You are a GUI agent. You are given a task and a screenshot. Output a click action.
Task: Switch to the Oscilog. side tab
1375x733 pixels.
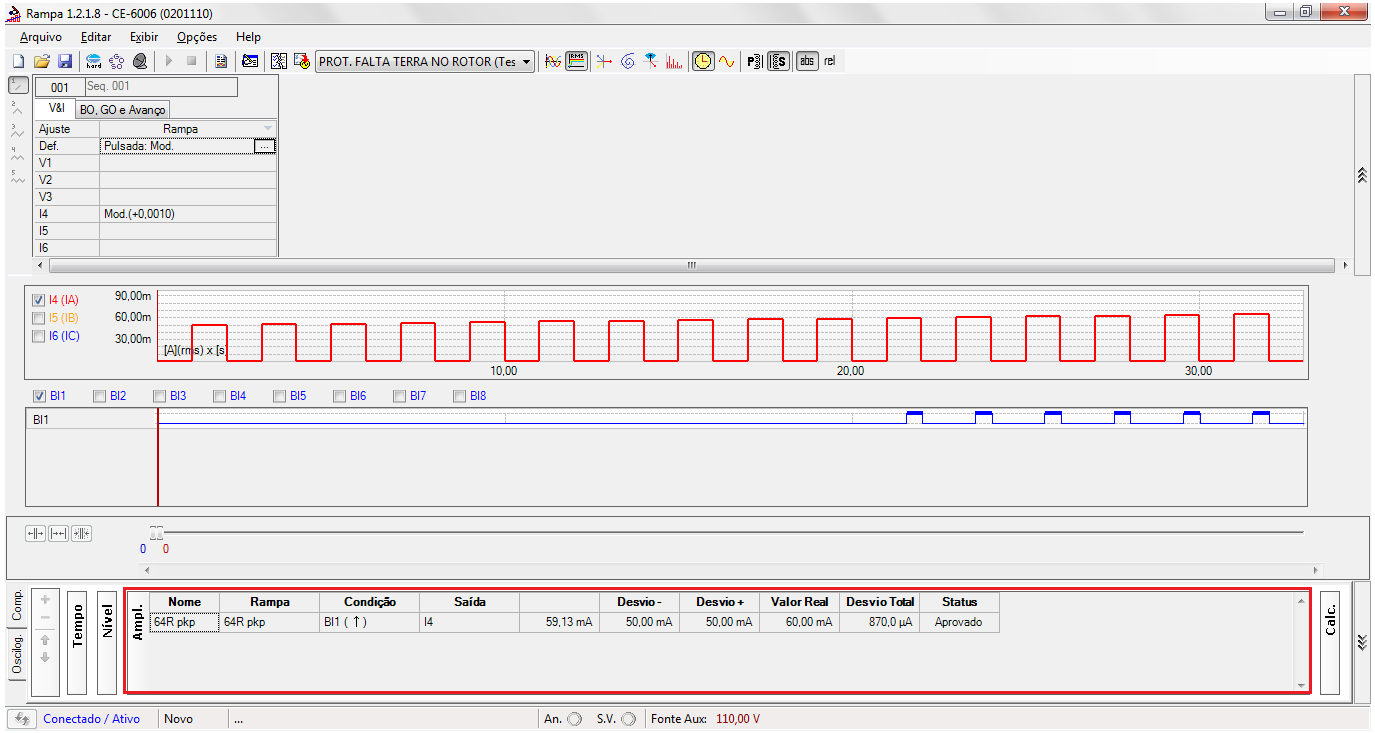[16, 655]
